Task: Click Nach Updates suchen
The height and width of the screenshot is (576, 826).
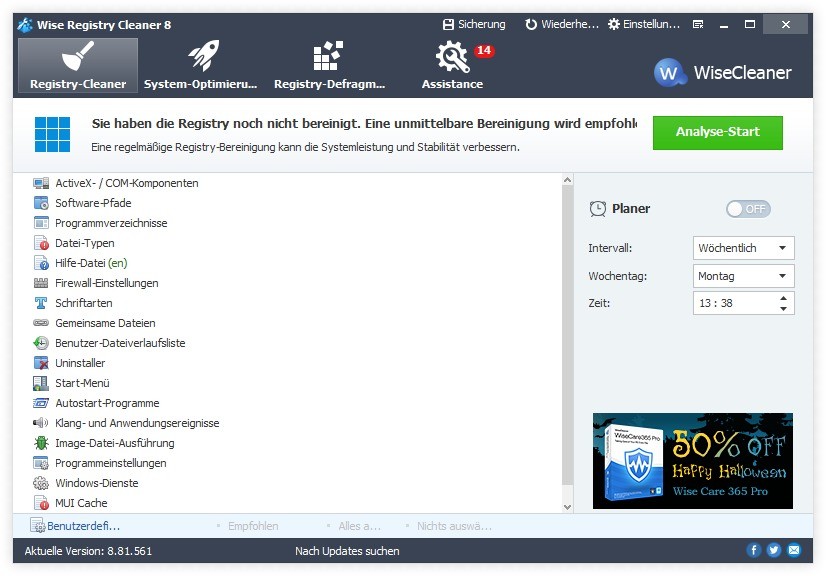Action: click(347, 551)
